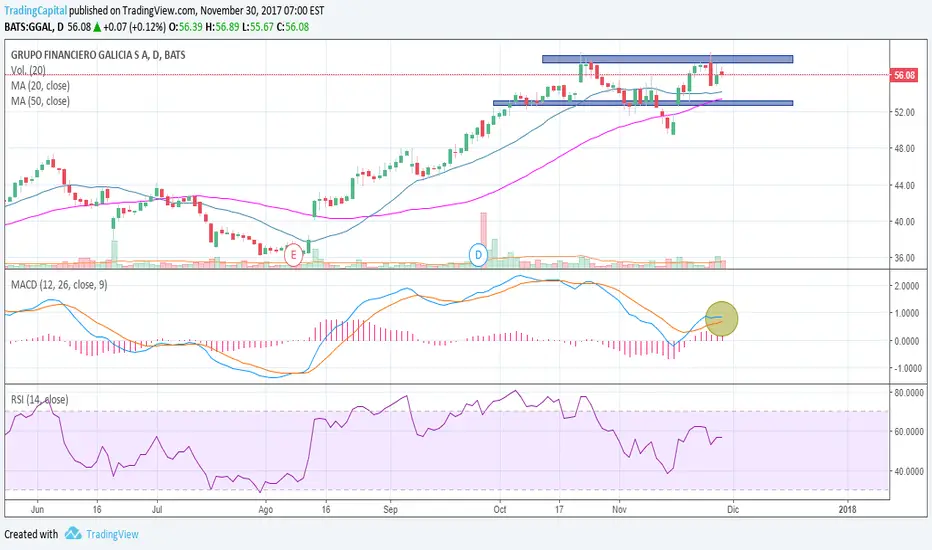The width and height of the screenshot is (932, 550).
Task: Click the 36.00 price axis label
Action: 904,259
